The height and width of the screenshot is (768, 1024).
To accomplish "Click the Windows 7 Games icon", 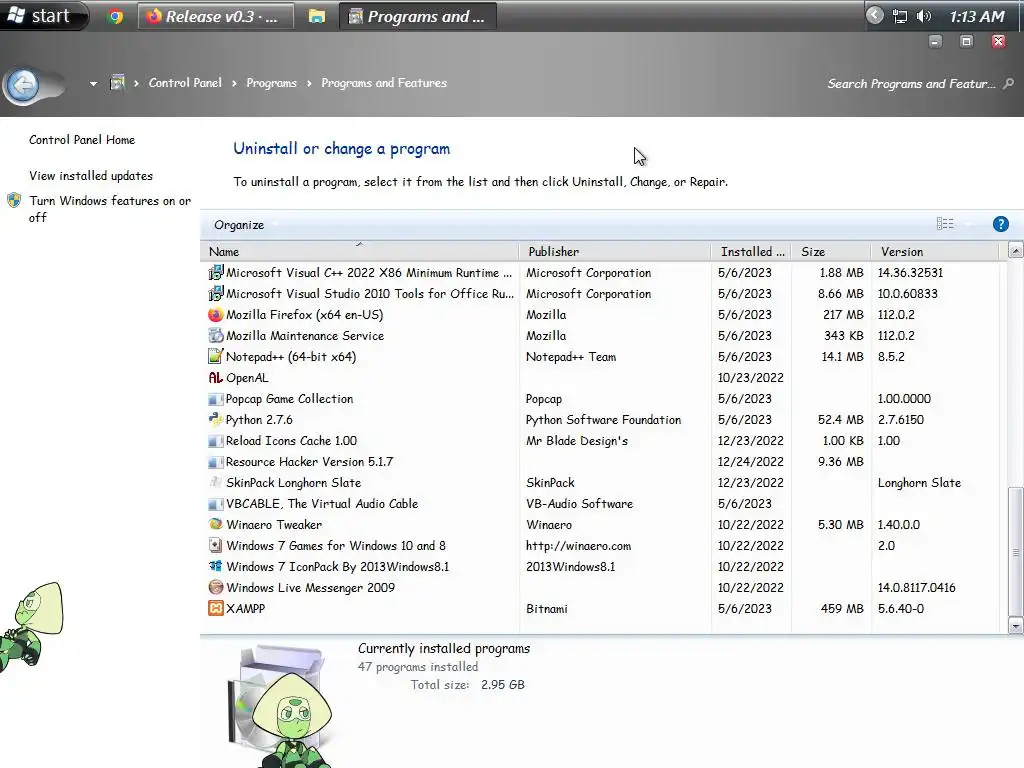I will point(216,545).
